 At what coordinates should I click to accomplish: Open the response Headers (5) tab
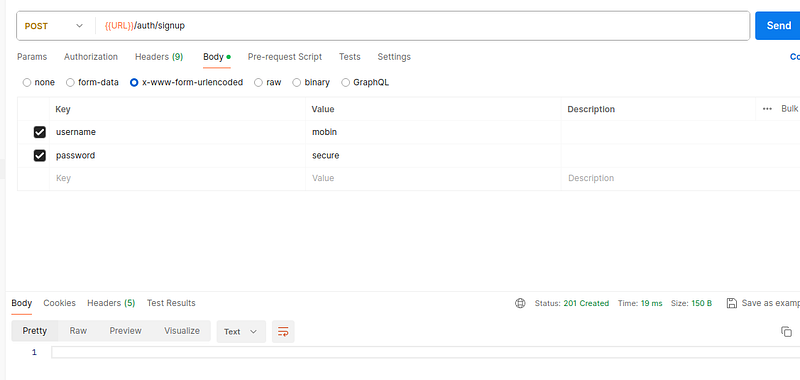(x=111, y=303)
